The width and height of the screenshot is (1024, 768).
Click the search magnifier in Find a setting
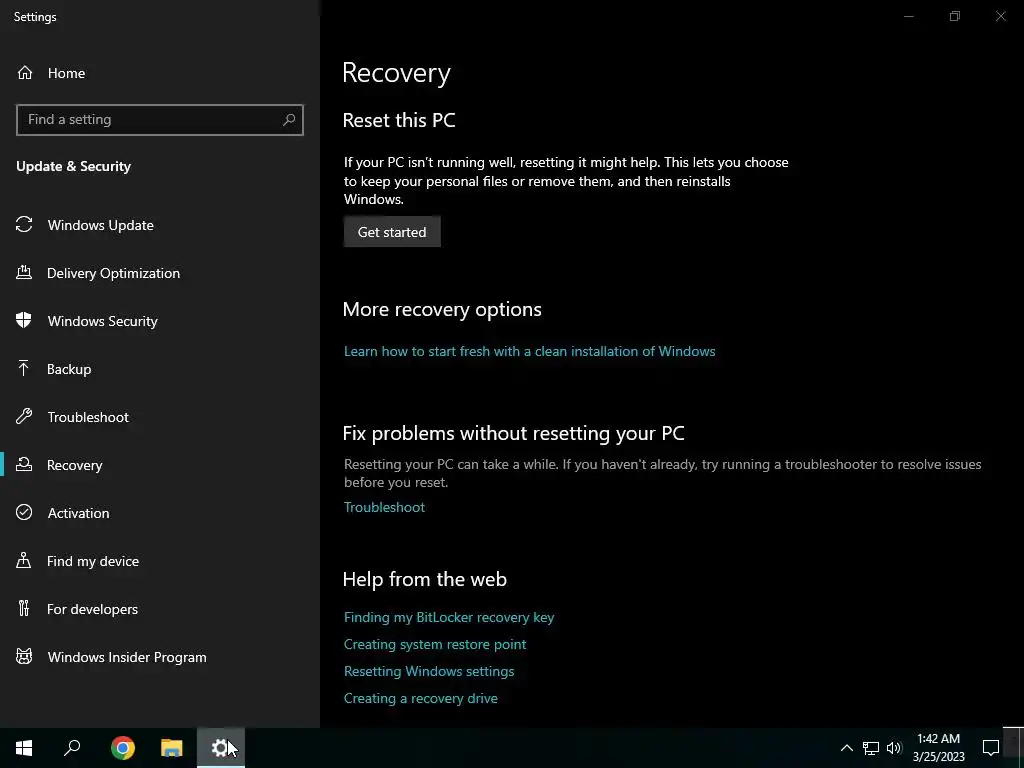click(289, 120)
